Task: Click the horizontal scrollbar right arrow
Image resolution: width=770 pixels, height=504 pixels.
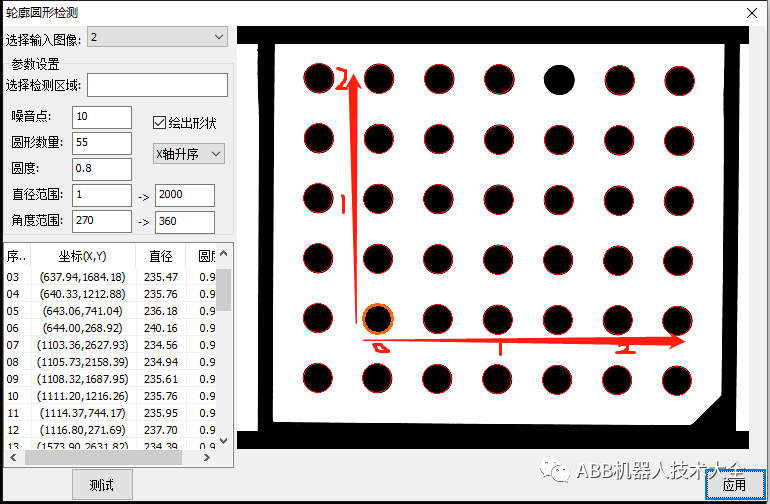Action: coord(207,457)
